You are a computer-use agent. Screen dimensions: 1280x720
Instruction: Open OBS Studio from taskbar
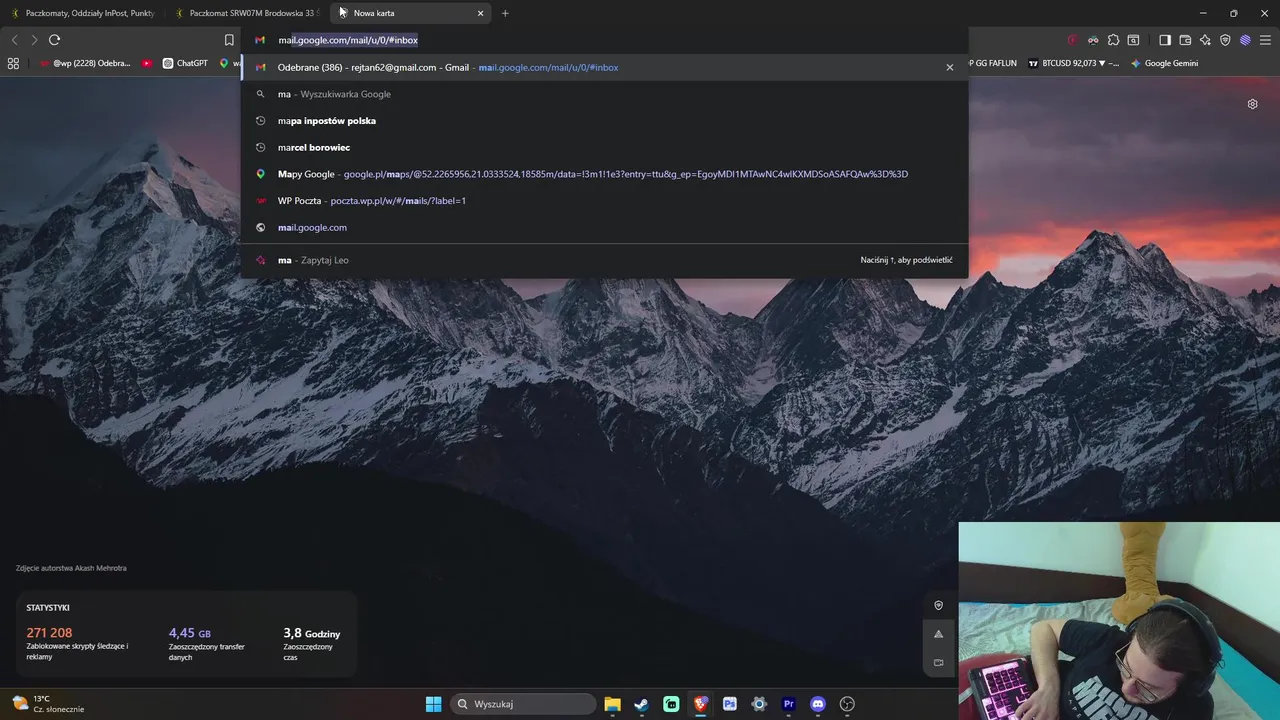[x=847, y=704]
